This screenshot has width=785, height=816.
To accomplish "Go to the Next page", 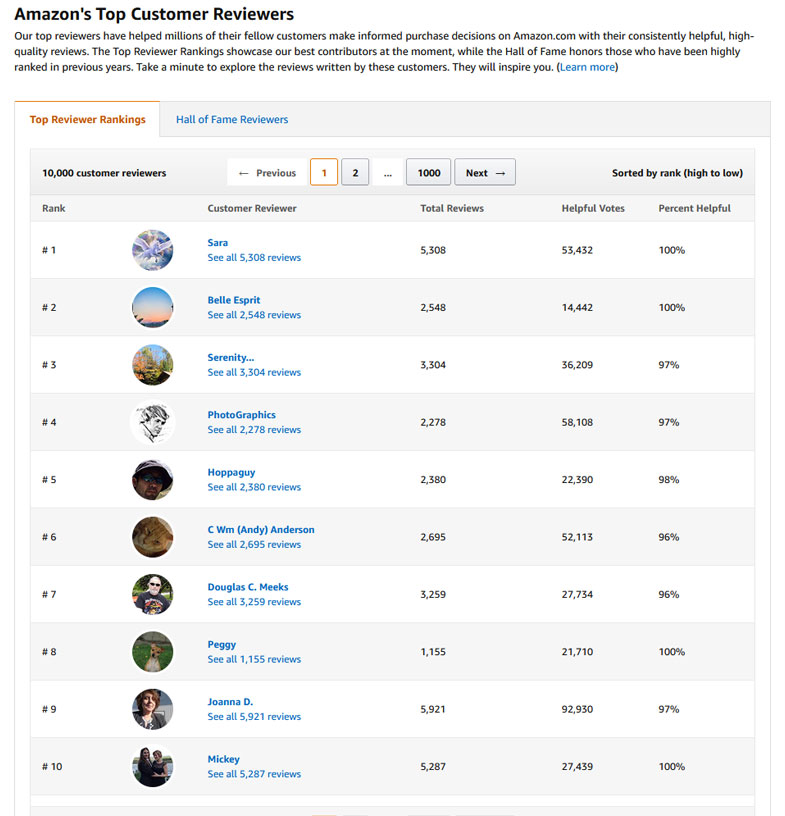I will (x=485, y=173).
